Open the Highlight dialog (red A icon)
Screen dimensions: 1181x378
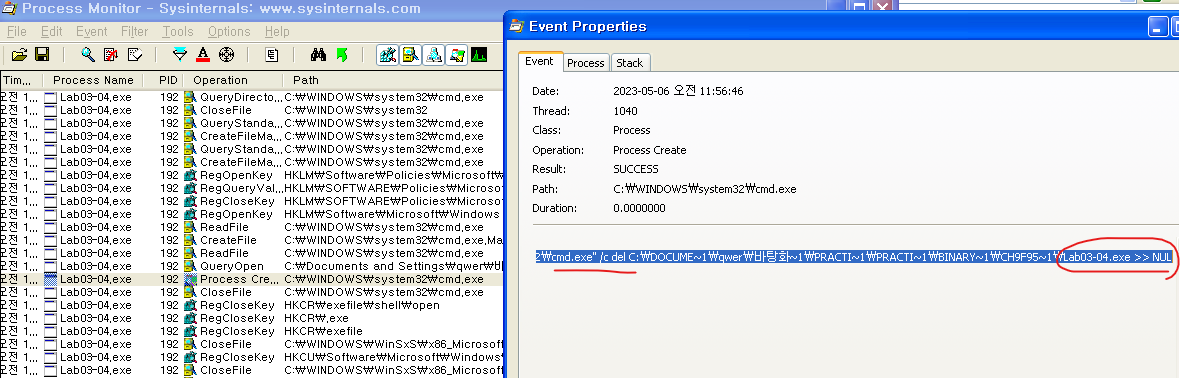pyautogui.click(x=203, y=54)
